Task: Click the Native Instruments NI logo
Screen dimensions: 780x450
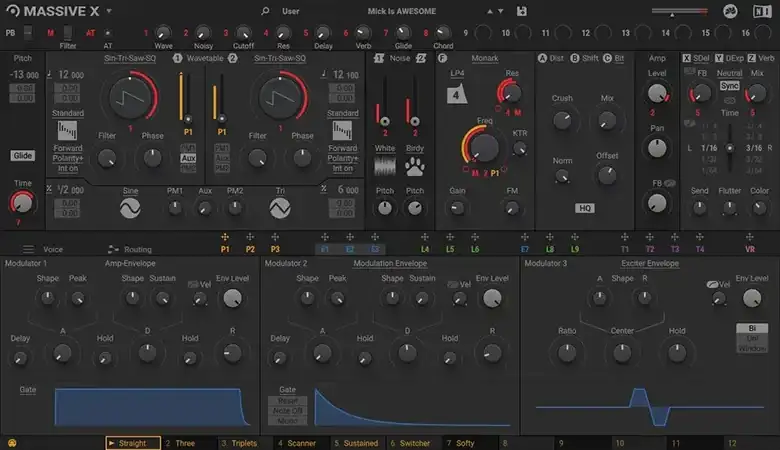Action: point(762,11)
